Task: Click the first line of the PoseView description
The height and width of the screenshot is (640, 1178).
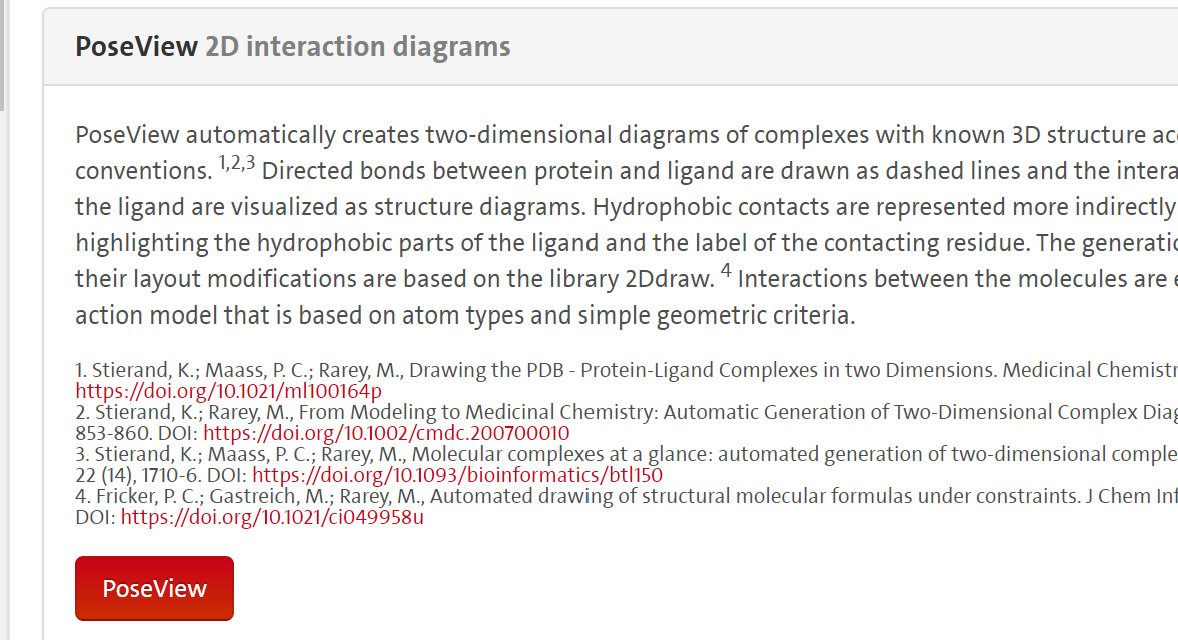Action: 627,135
